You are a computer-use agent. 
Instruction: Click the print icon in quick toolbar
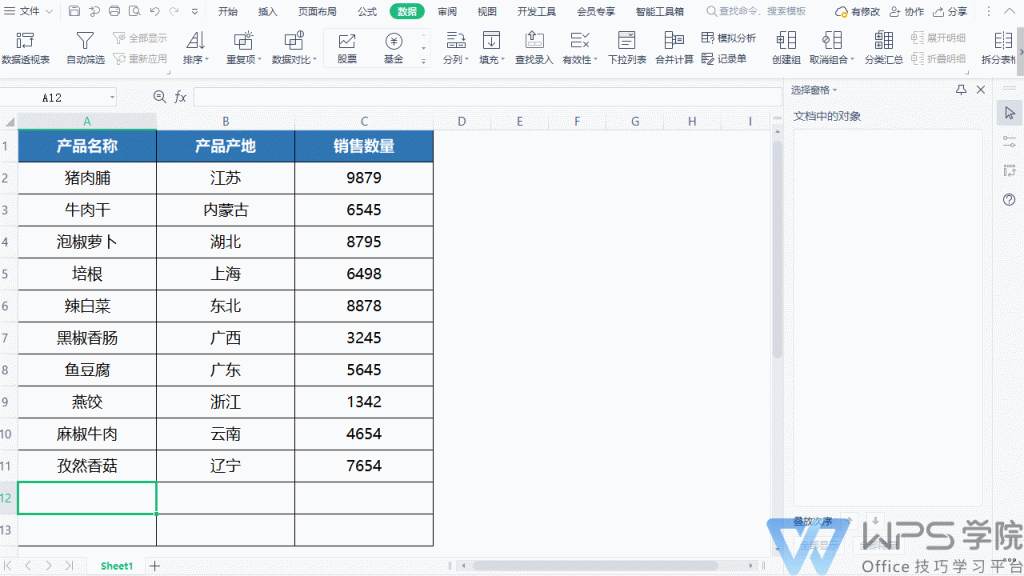coord(114,11)
